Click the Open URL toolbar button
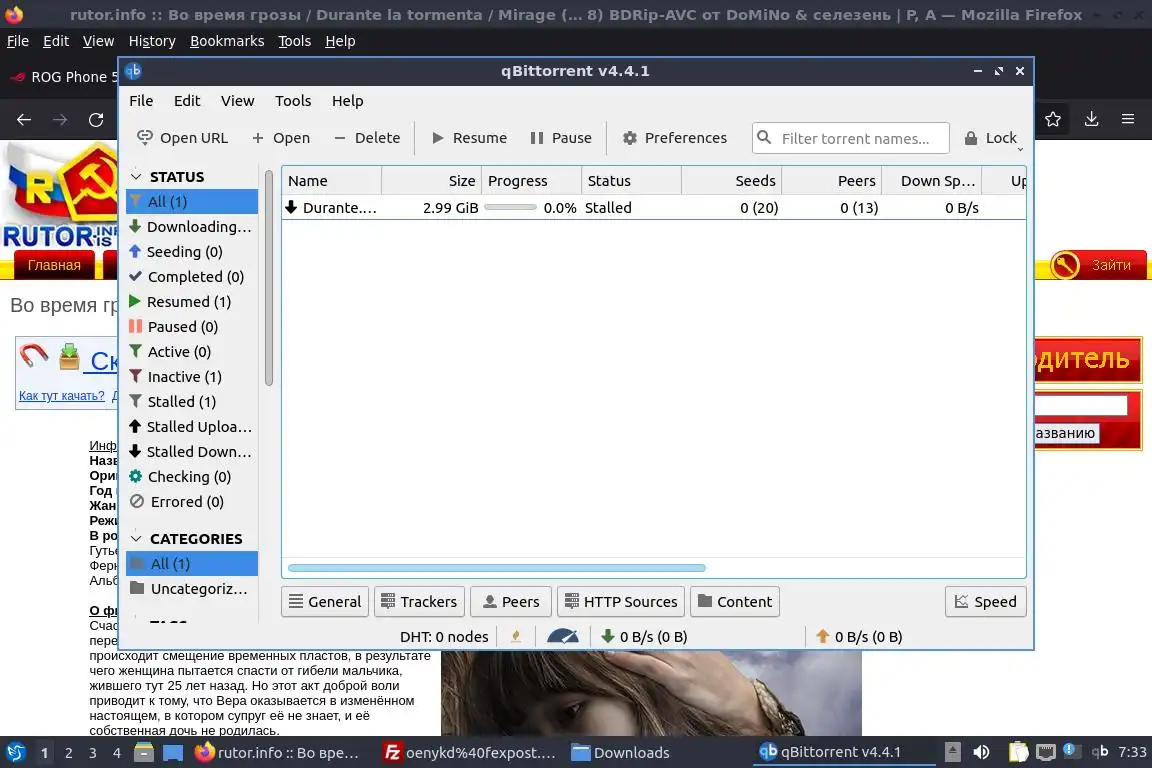This screenshot has width=1152, height=768. point(182,138)
